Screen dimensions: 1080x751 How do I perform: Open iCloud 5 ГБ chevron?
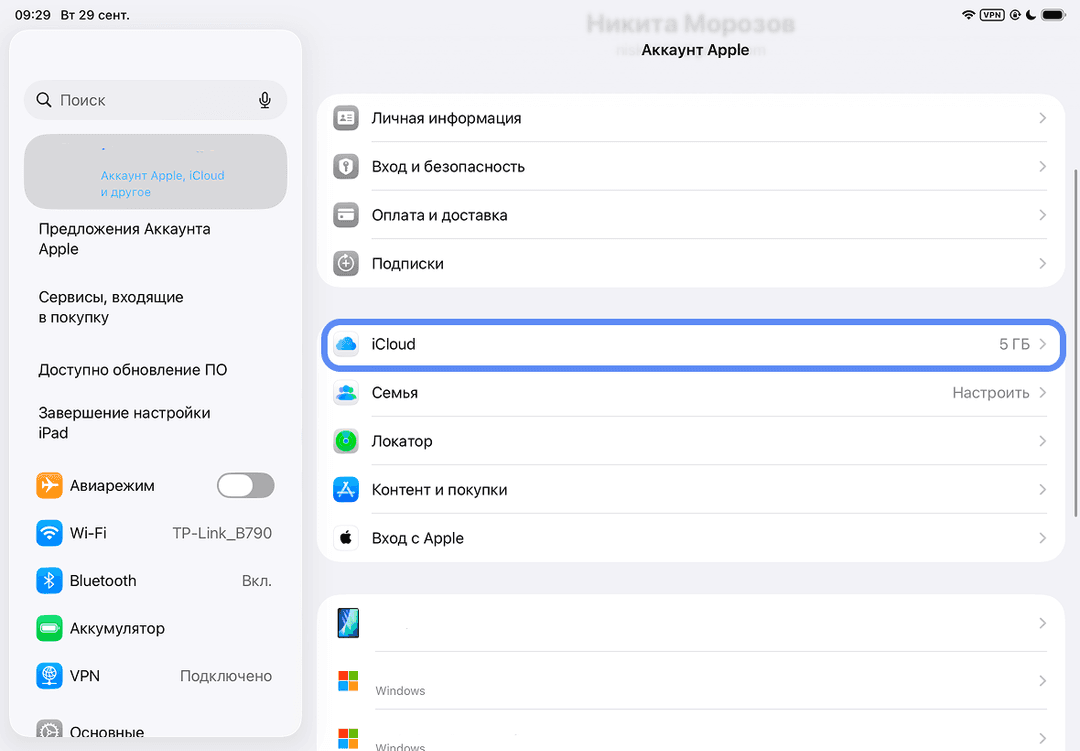(1042, 344)
